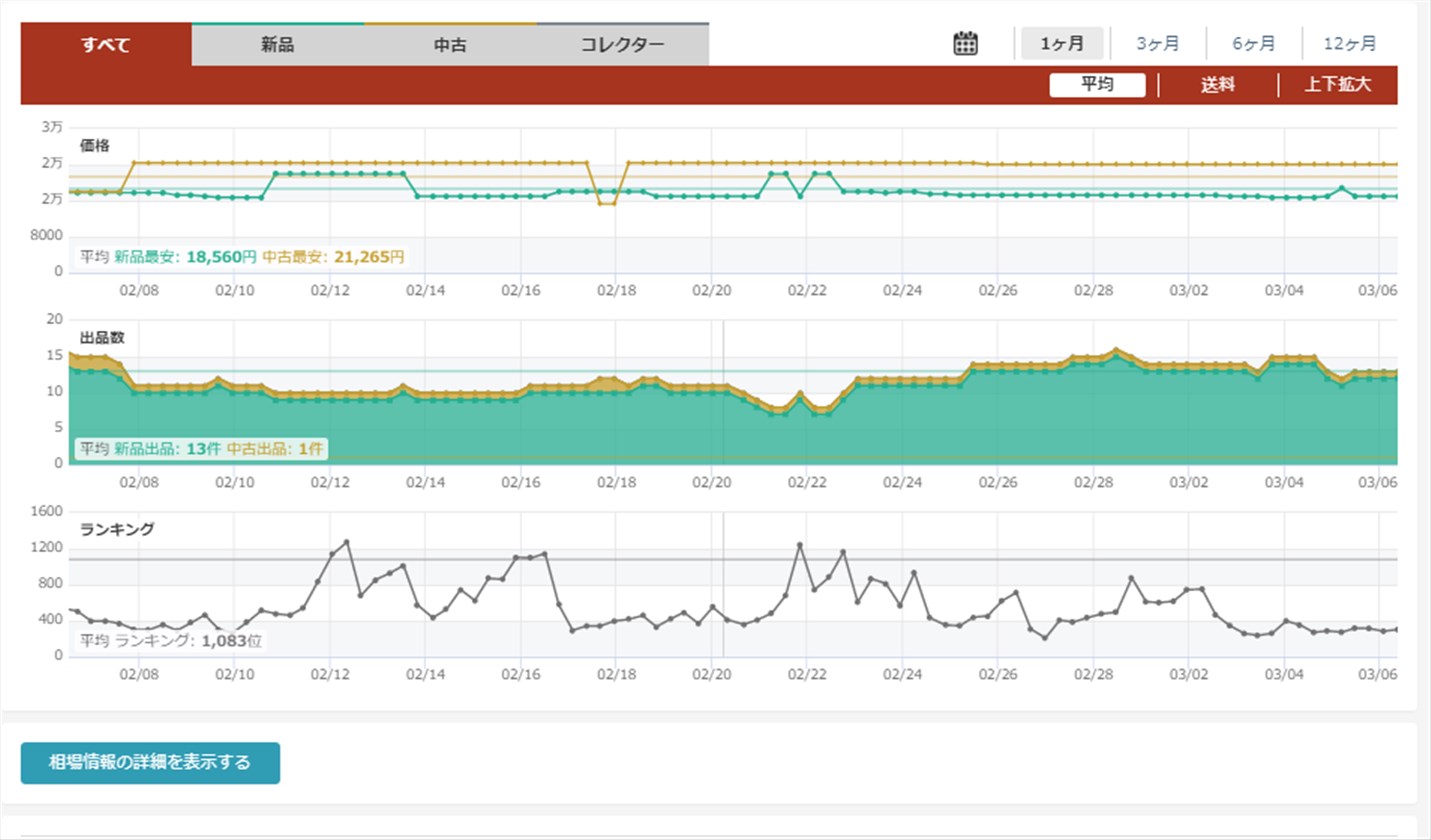Image resolution: width=1431 pixels, height=840 pixels.
Task: Switch to the 中古 tab
Action: tap(450, 45)
